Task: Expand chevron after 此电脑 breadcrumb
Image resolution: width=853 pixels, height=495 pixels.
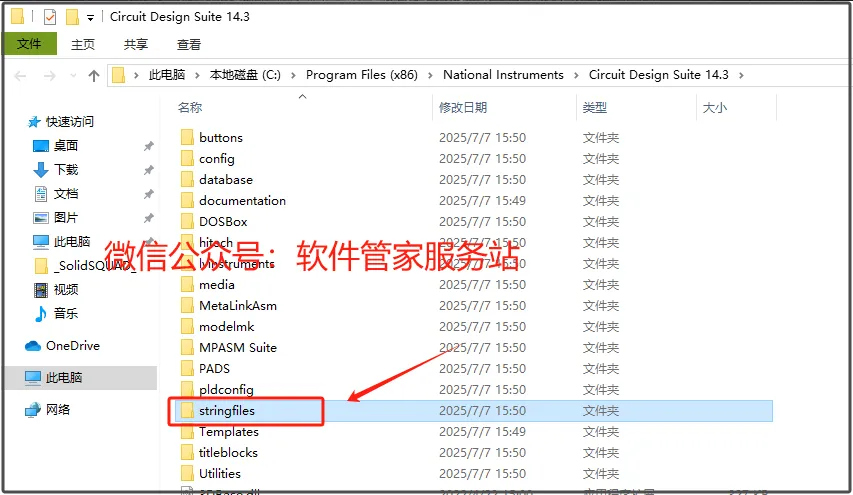Action: 197,76
